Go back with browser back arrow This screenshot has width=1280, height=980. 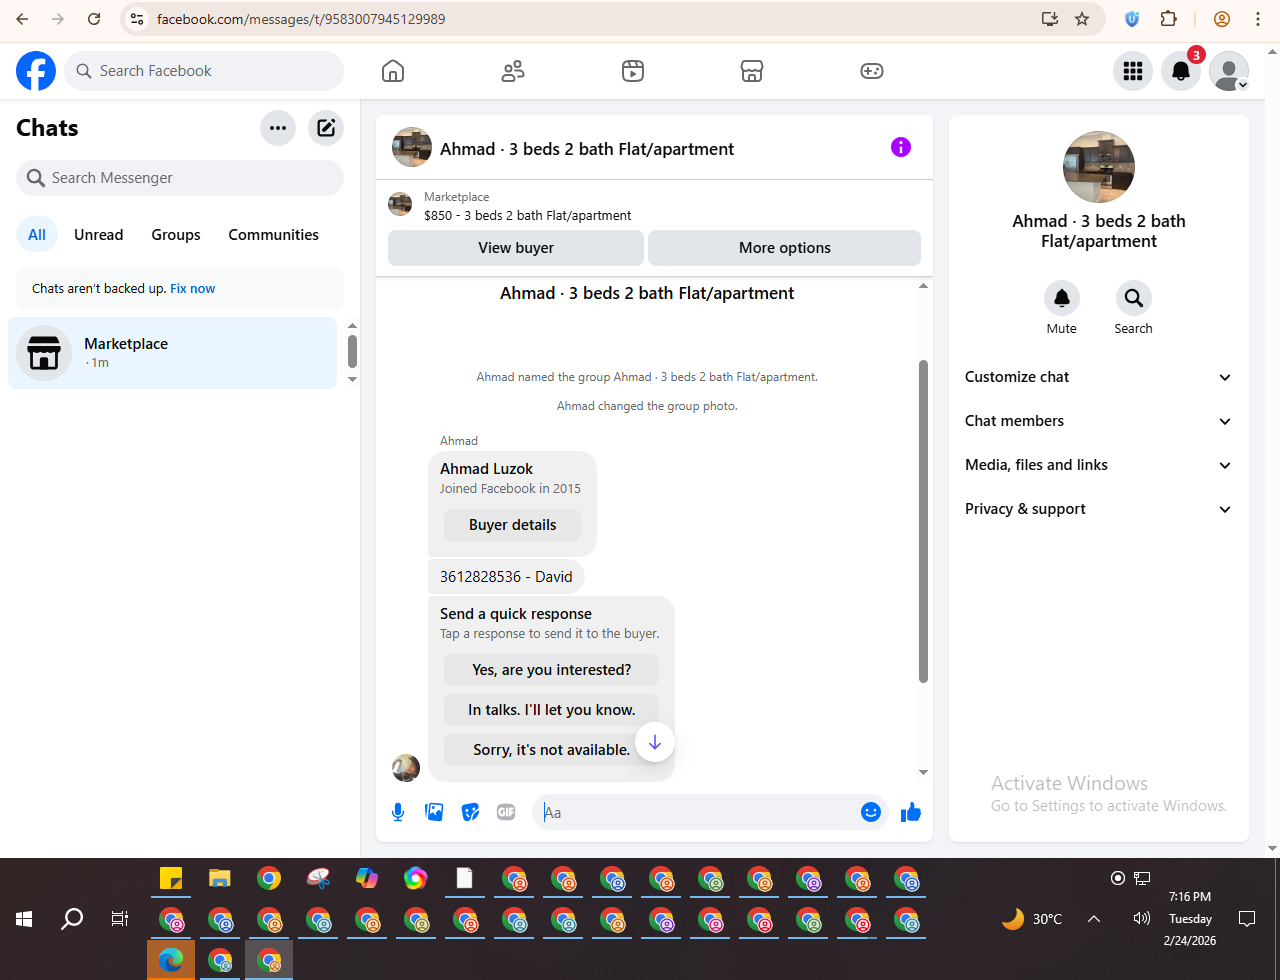tap(22, 19)
